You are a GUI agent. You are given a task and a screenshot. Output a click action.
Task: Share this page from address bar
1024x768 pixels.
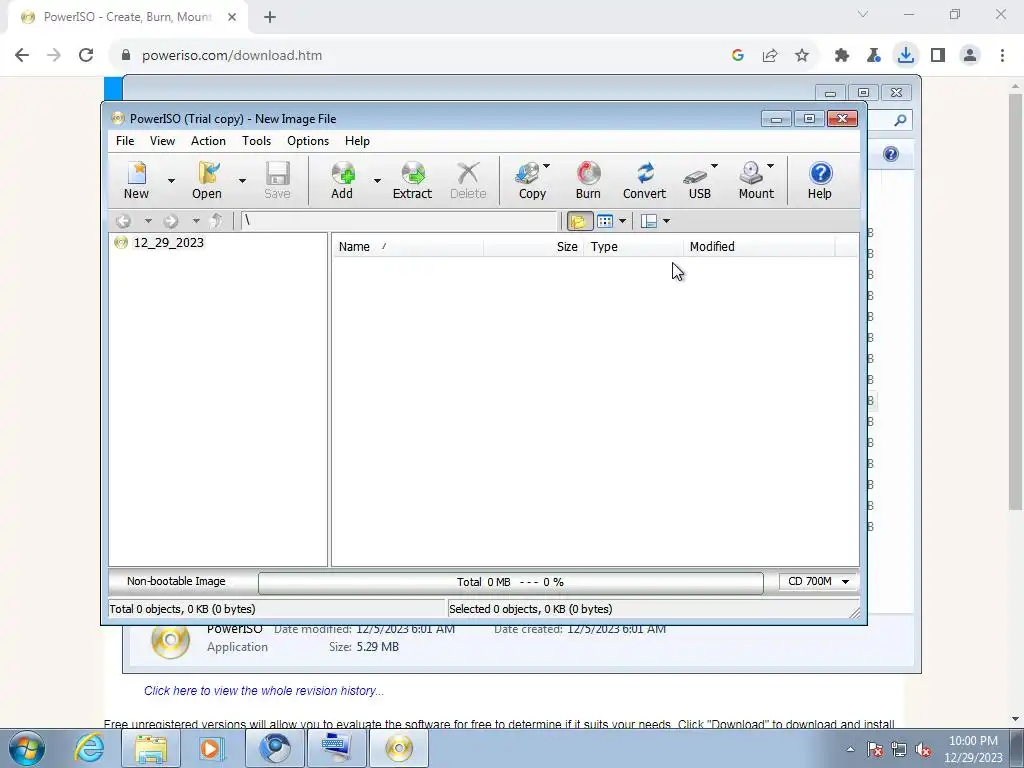770,56
